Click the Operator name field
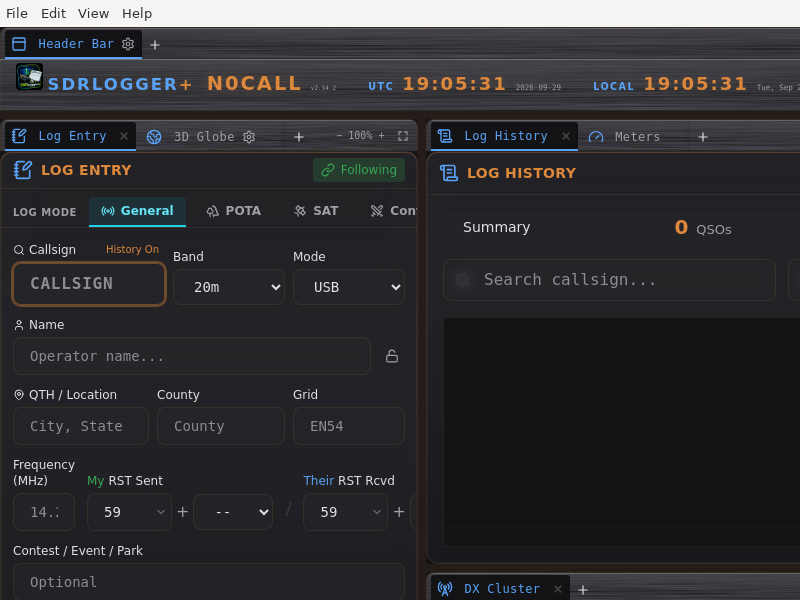 tap(192, 356)
